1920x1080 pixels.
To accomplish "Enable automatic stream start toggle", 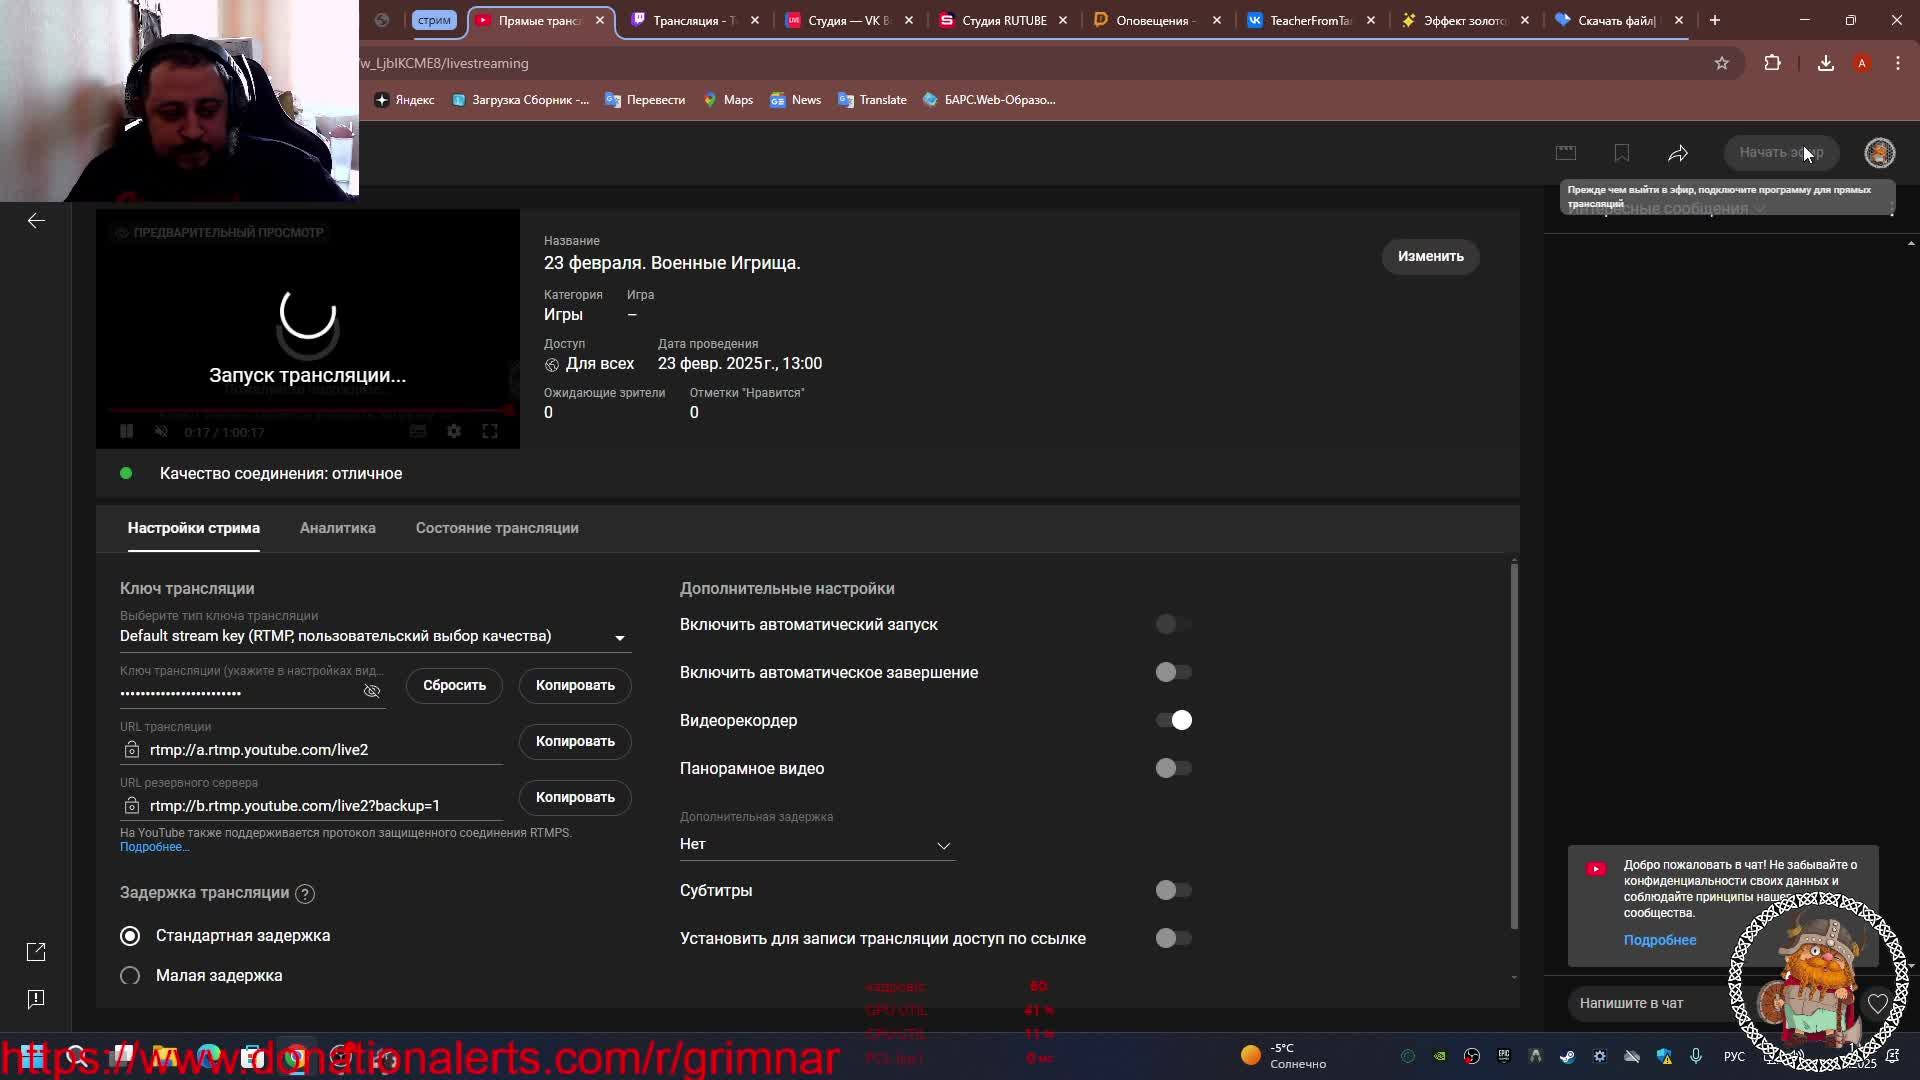I will click(x=1173, y=625).
